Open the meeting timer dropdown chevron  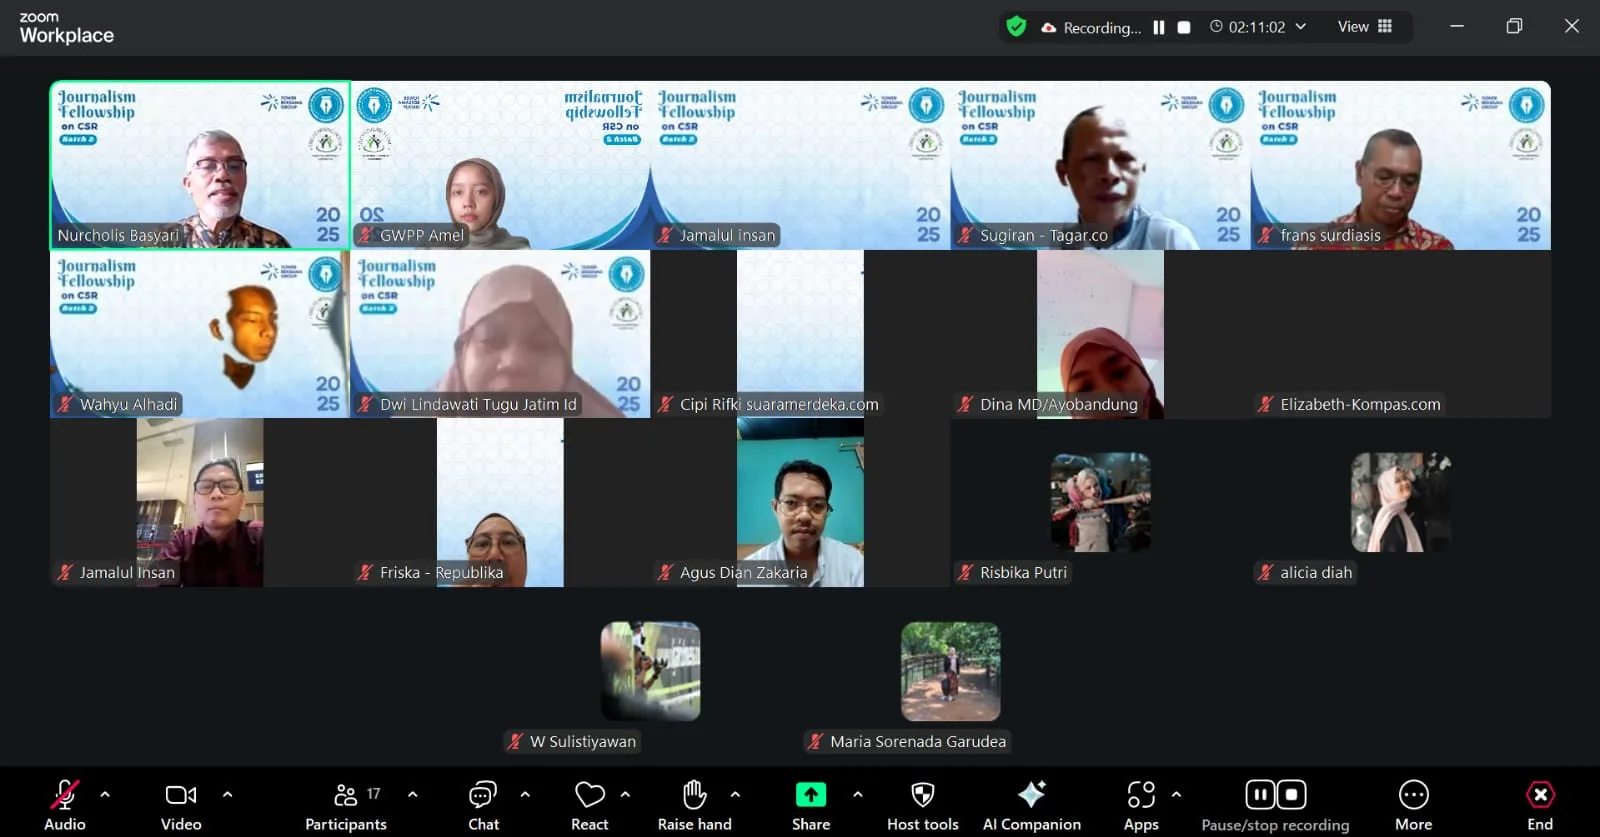point(1301,27)
